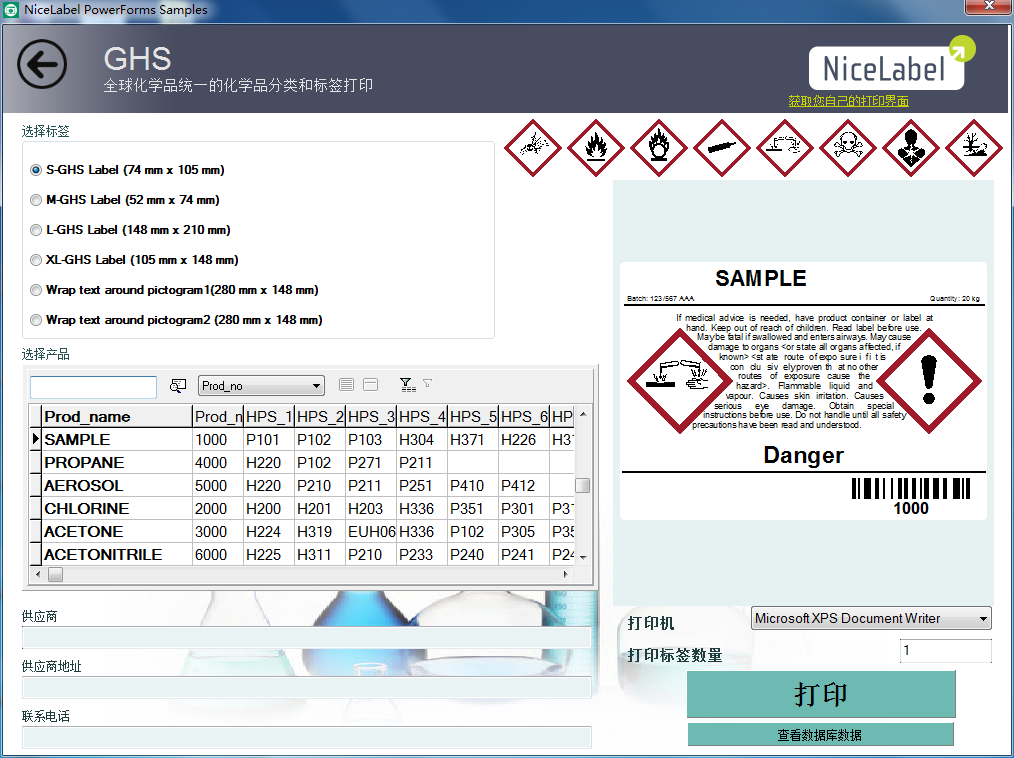Viewport: 1014px width, 758px height.
Task: Select the skull and crossbones pictogram
Action: 848,148
